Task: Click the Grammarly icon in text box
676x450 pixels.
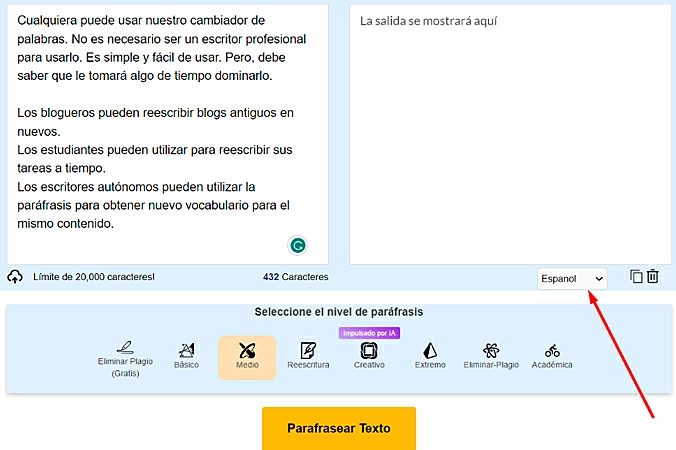Action: [x=297, y=245]
